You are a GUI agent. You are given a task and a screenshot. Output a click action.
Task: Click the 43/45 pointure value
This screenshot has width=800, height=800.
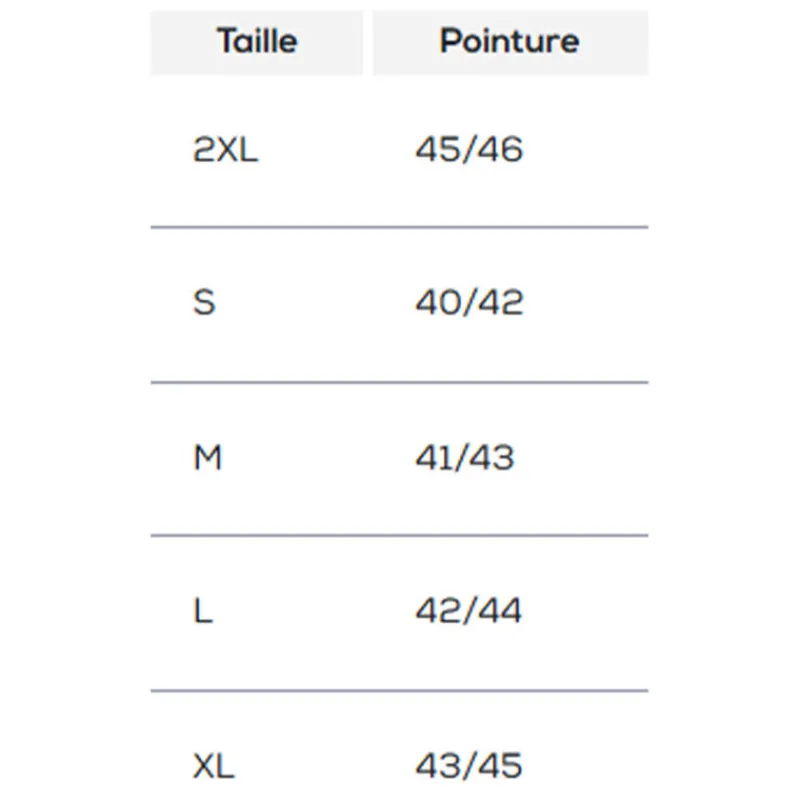[469, 766]
